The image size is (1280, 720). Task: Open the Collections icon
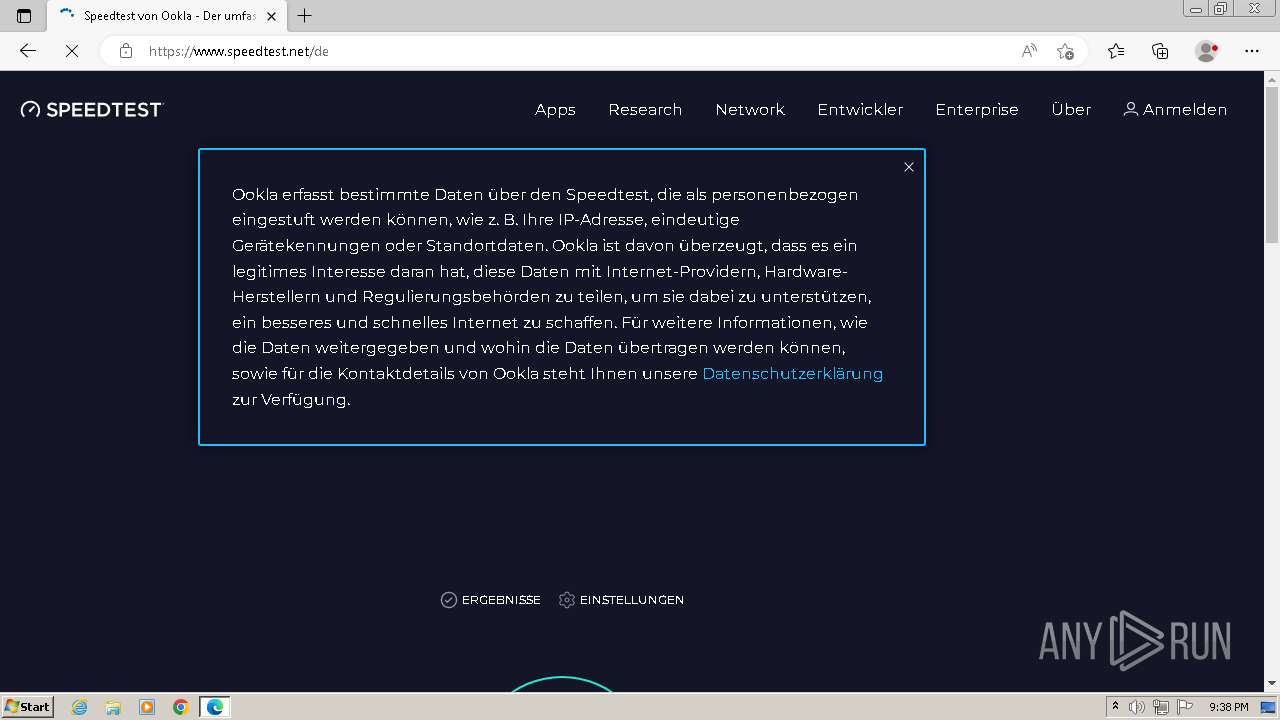tap(1160, 51)
